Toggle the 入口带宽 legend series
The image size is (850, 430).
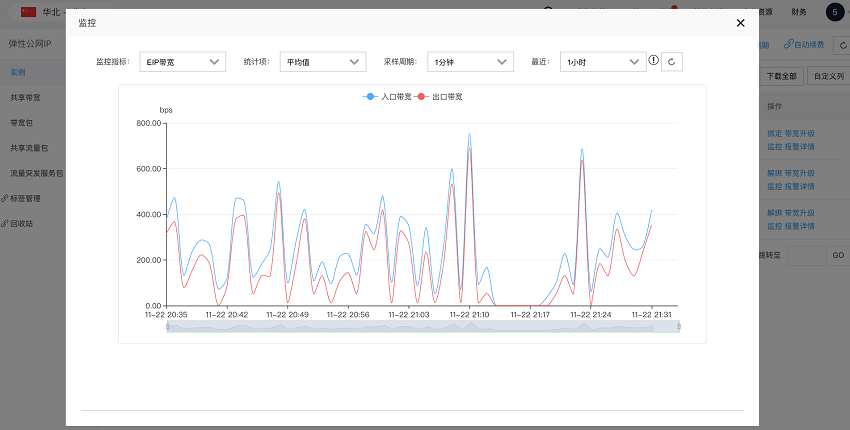pos(387,97)
